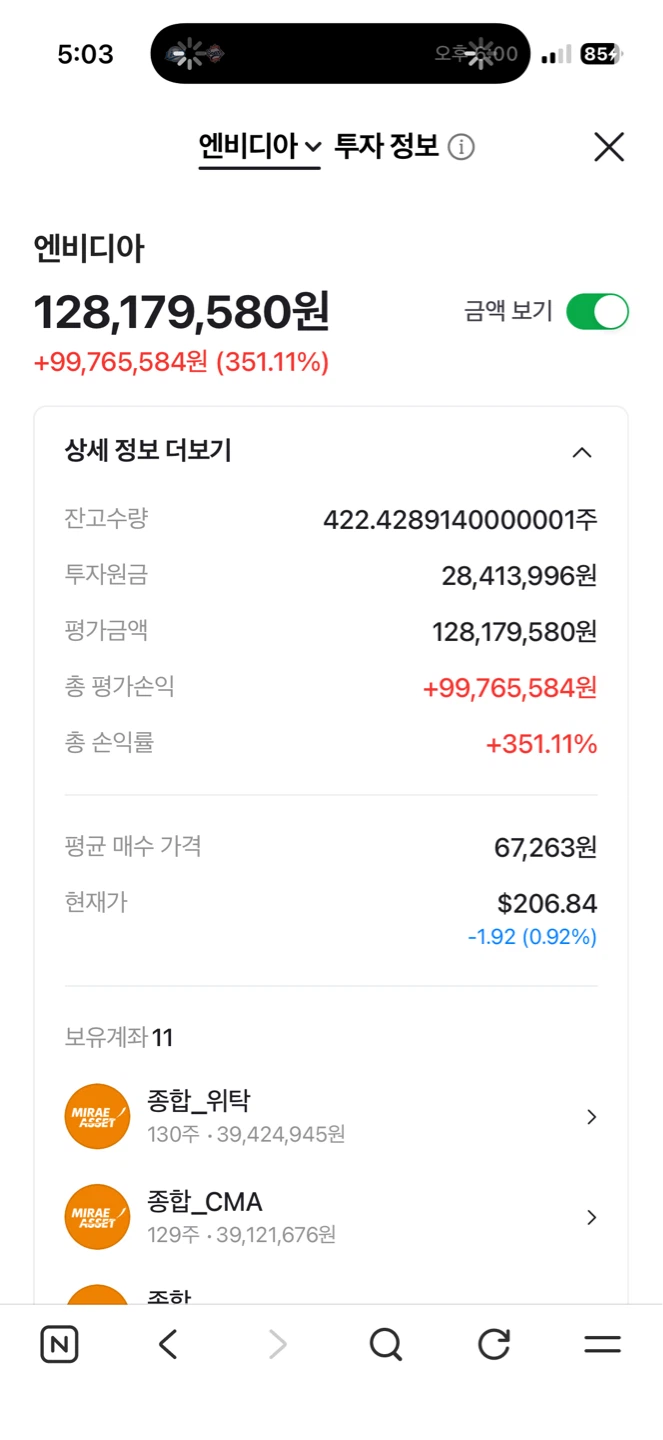Open search with the magnifier icon
The image size is (663, 1440).
coord(385,1344)
